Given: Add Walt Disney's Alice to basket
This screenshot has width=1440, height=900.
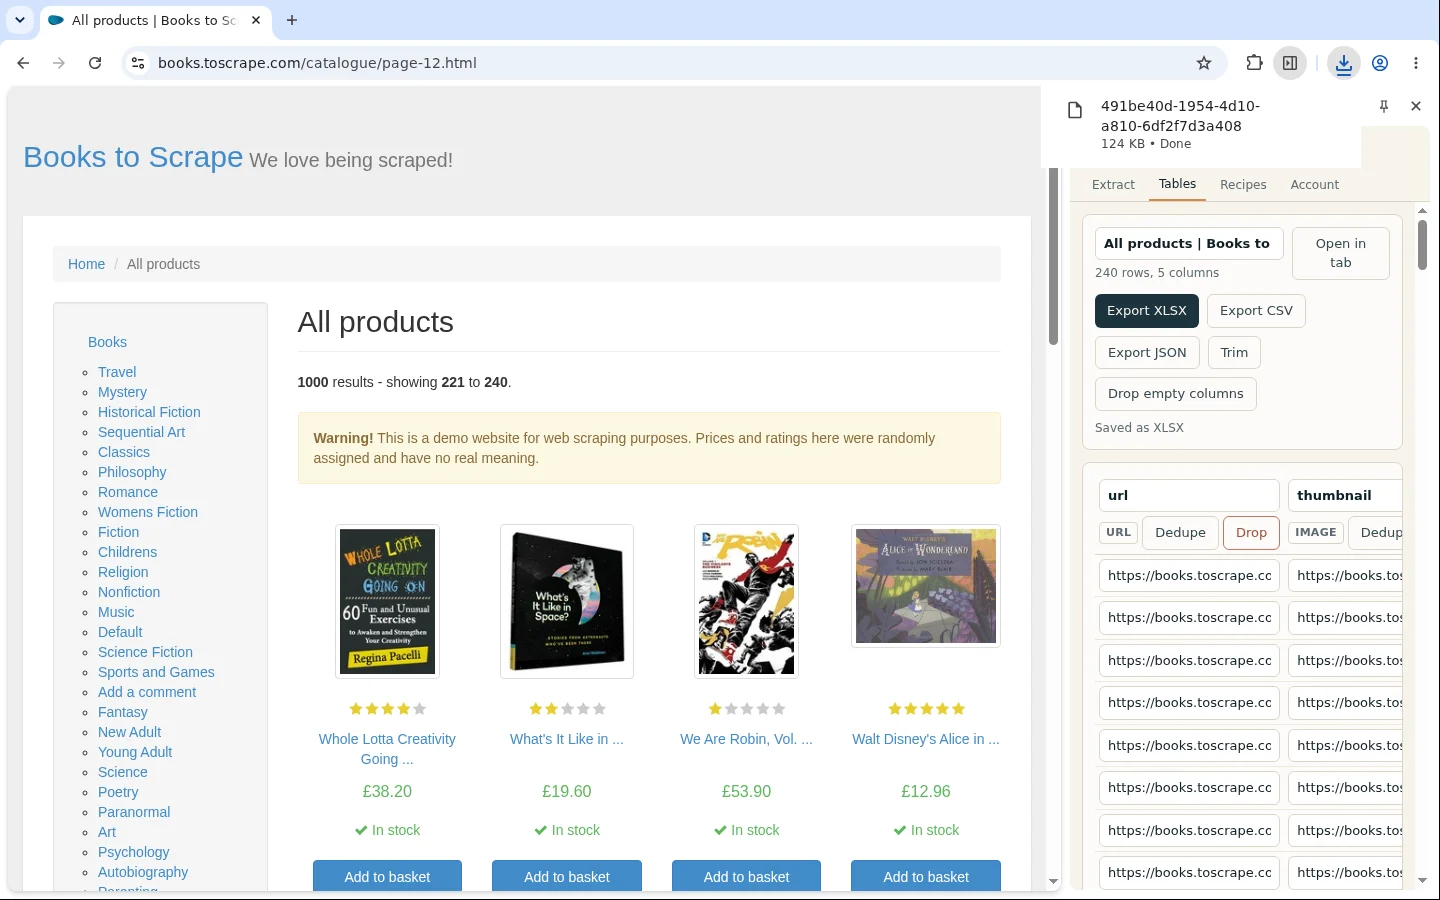Looking at the screenshot, I should pyautogui.click(x=926, y=877).
